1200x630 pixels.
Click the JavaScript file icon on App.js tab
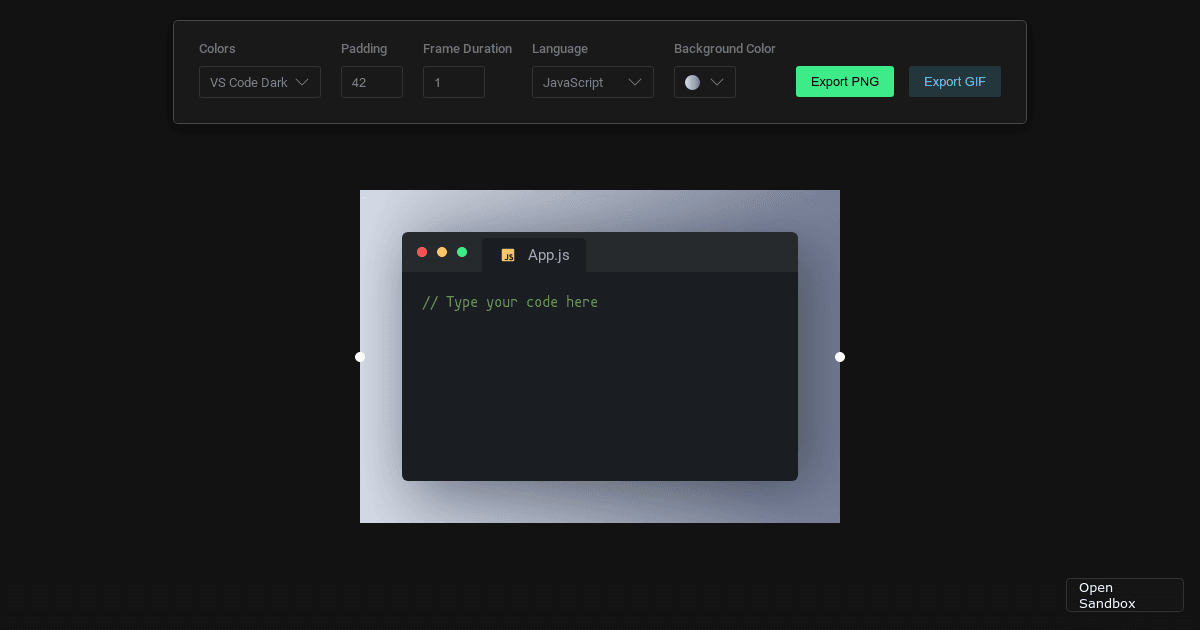[508, 255]
